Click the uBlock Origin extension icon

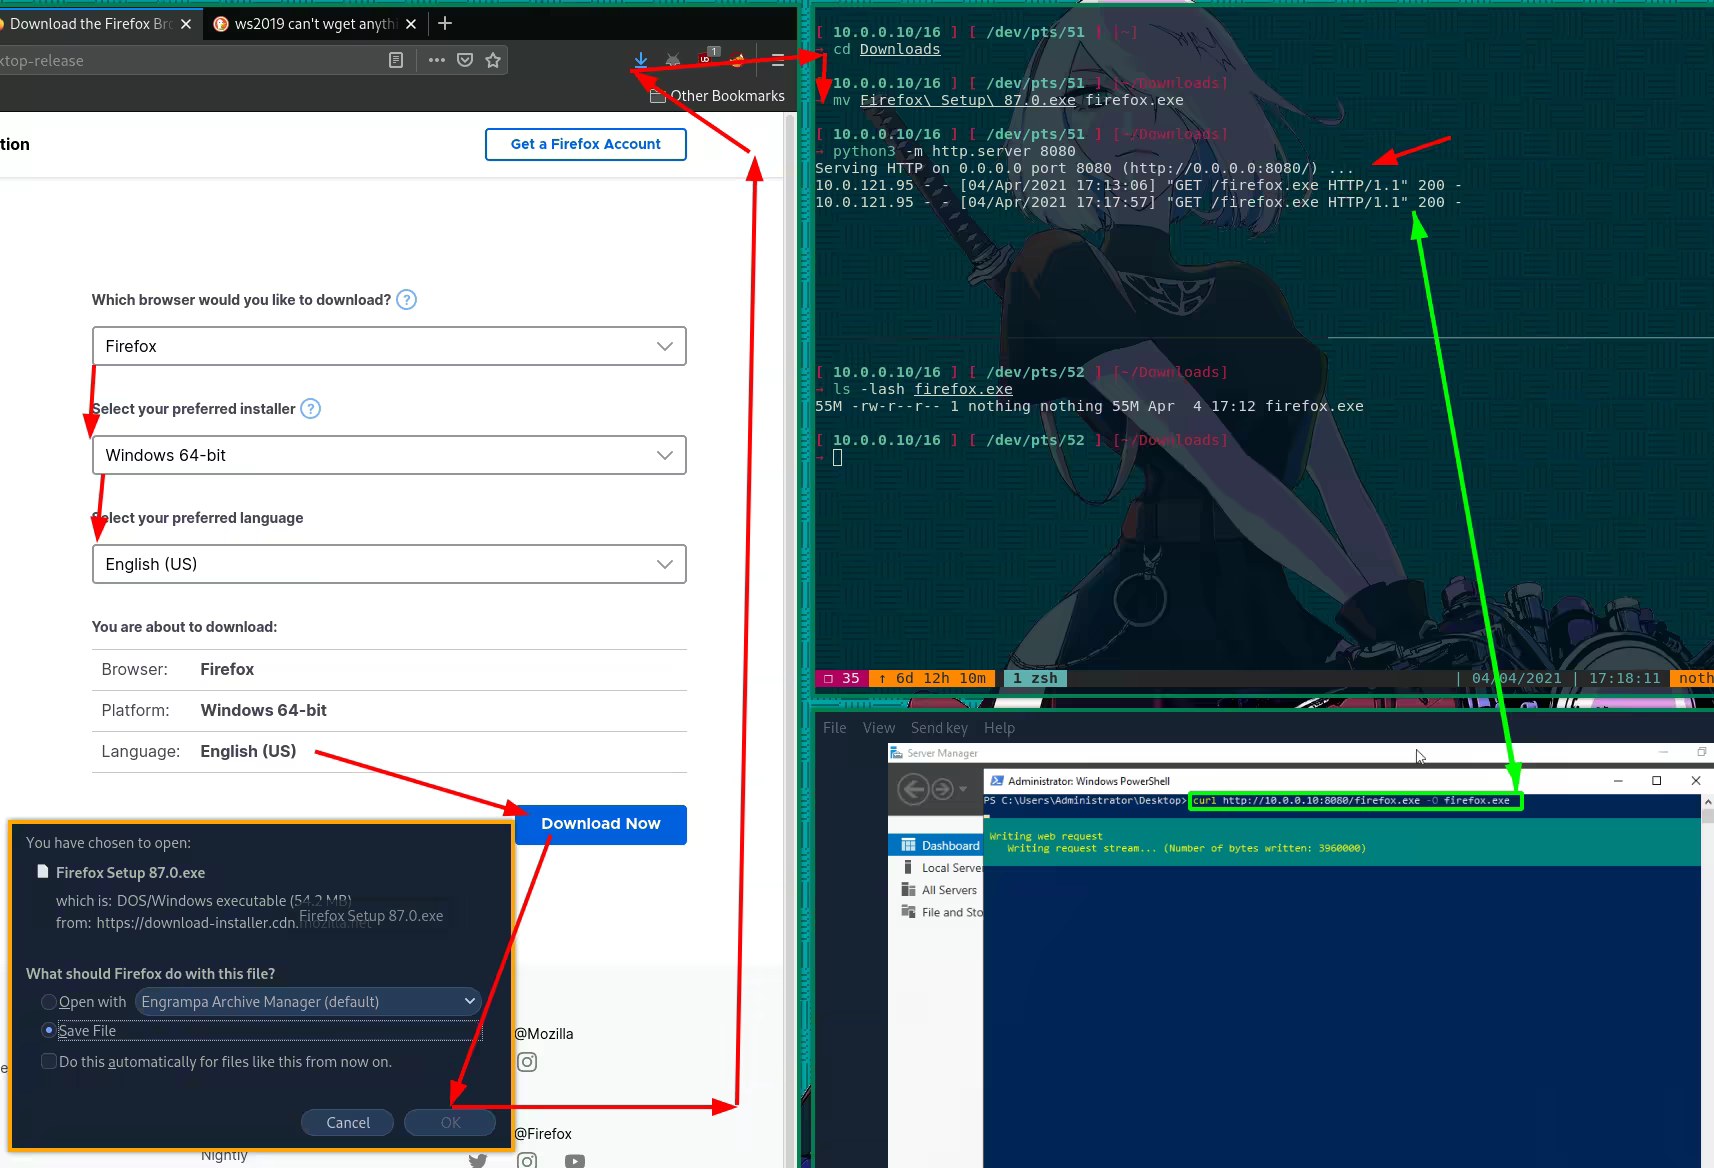pyautogui.click(x=705, y=59)
